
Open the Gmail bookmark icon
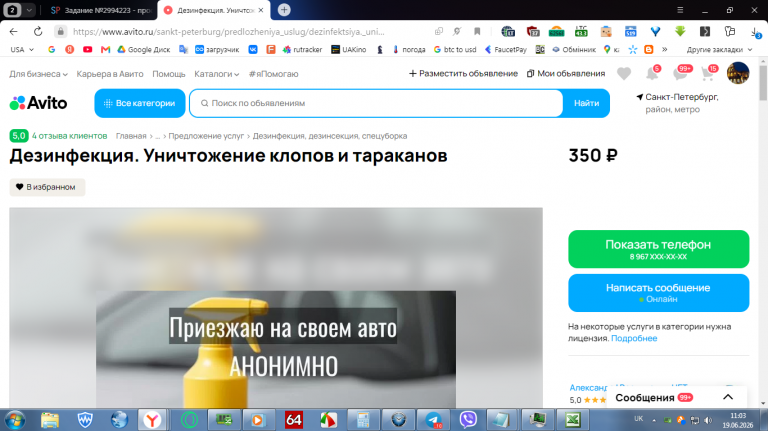(105, 49)
